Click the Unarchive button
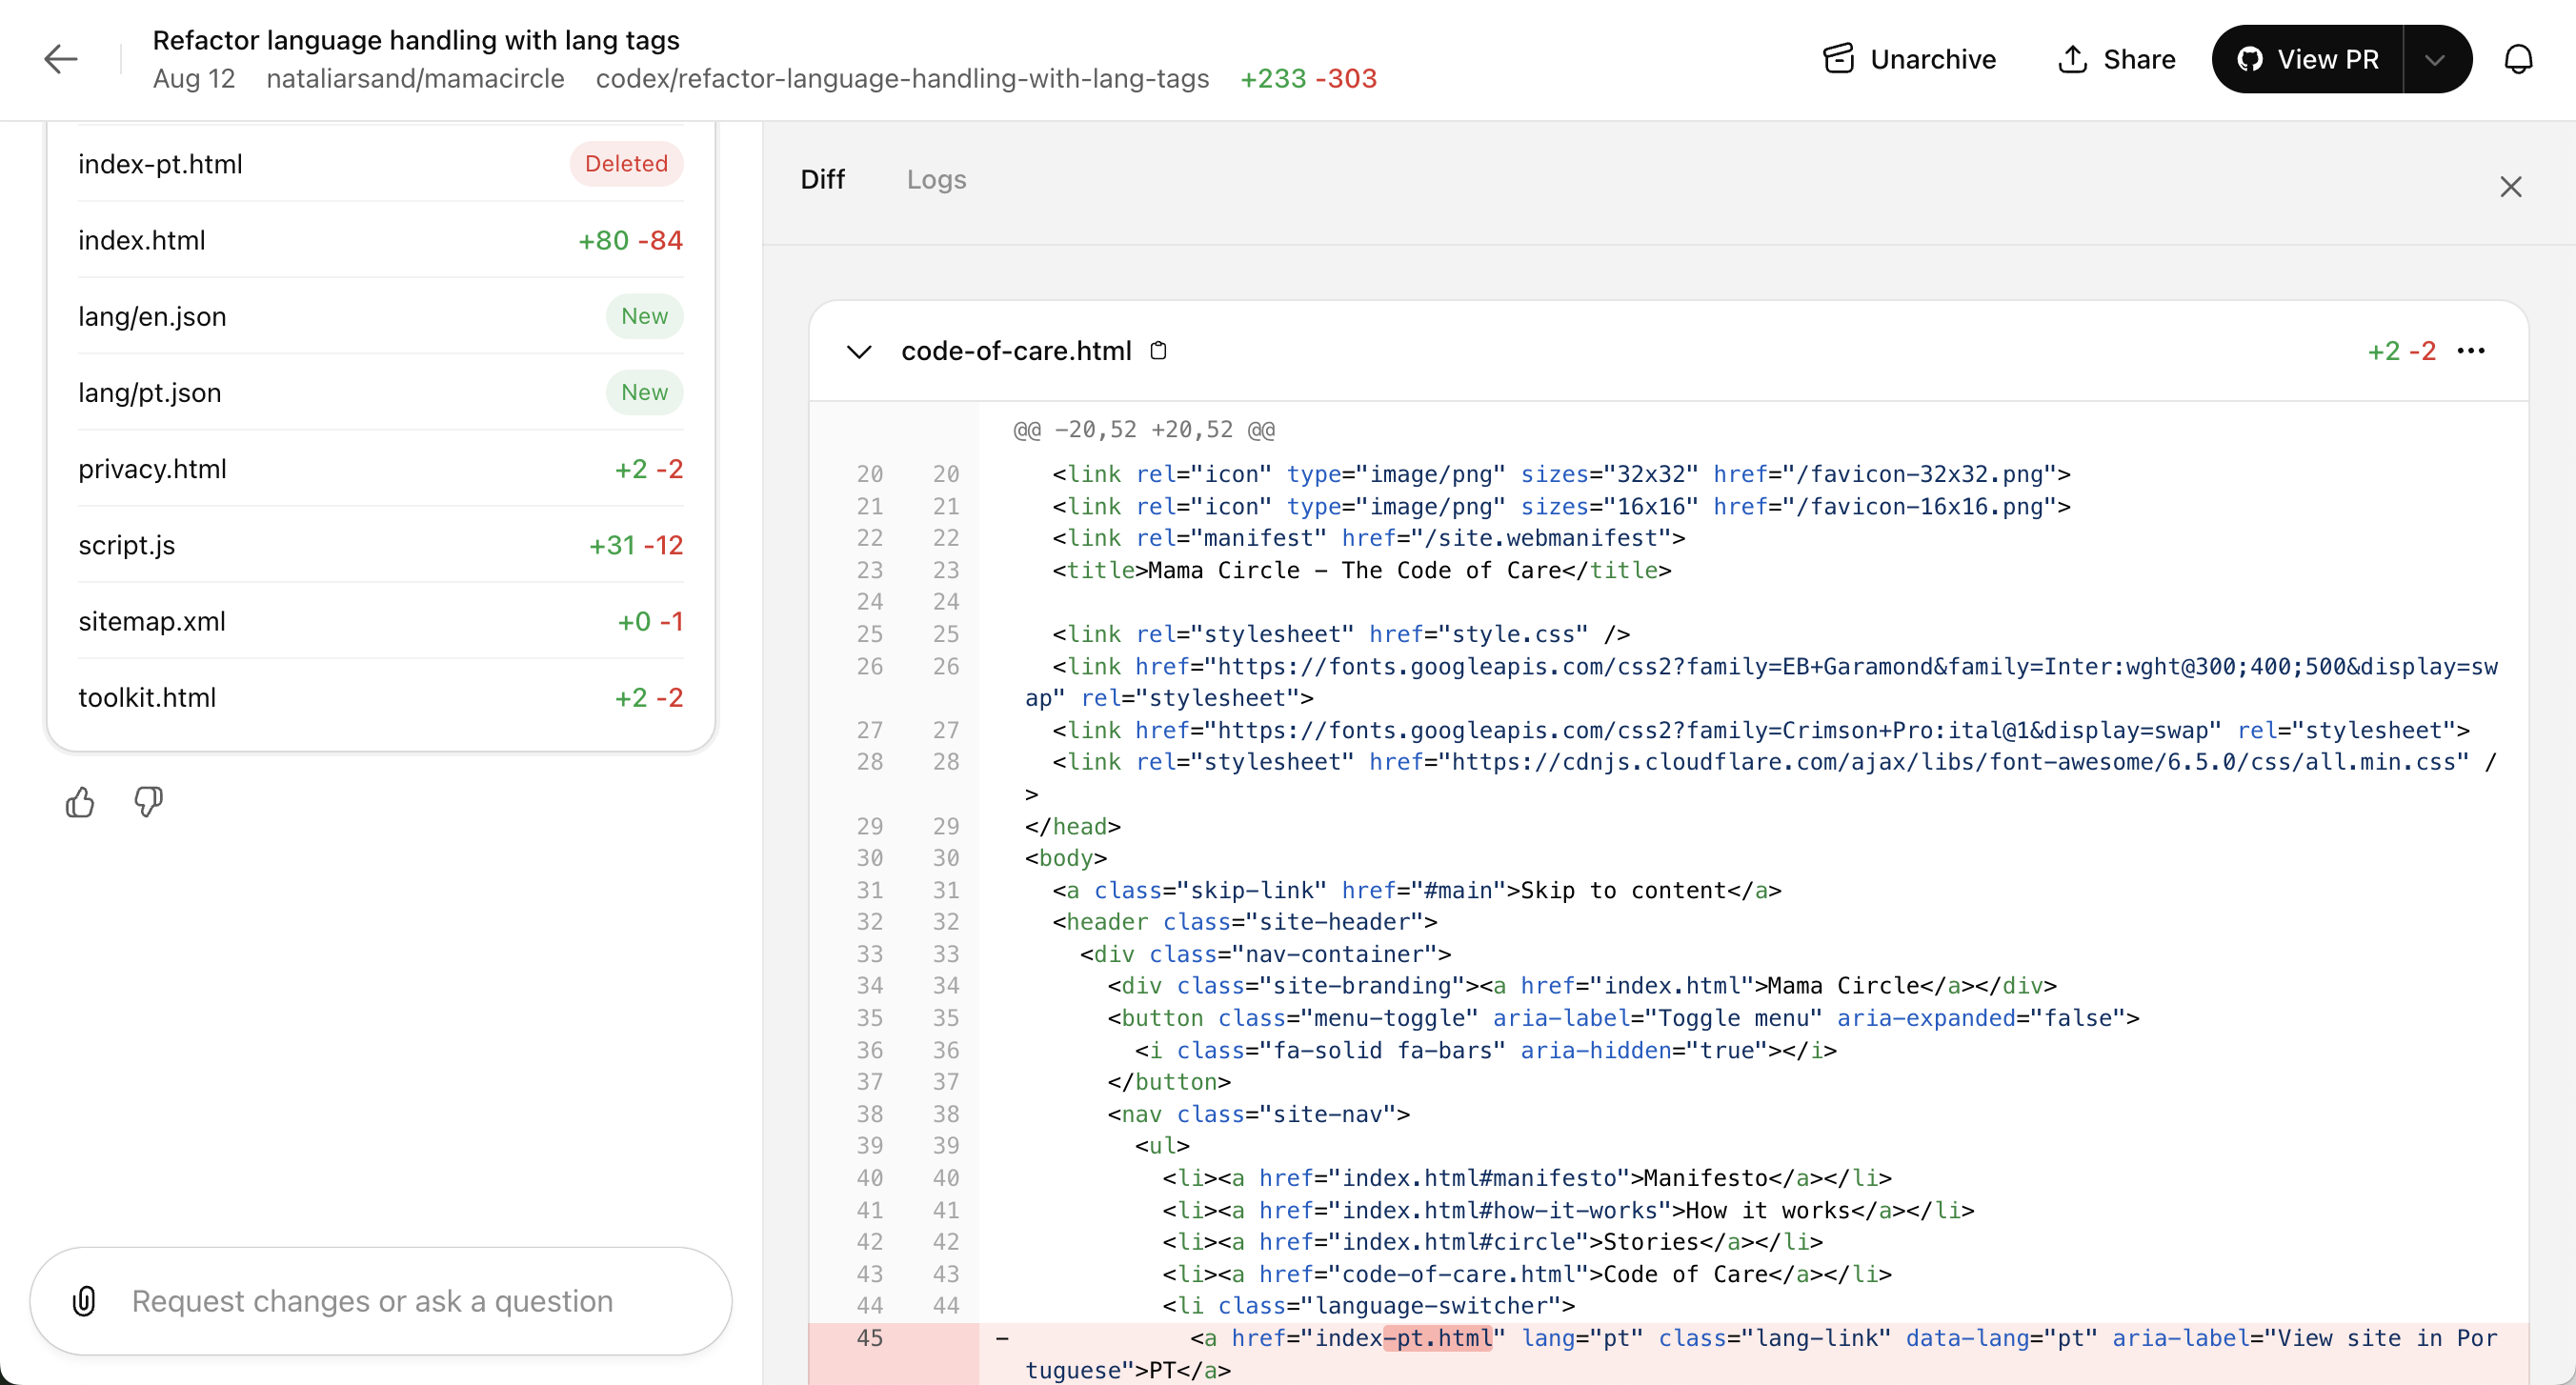This screenshot has width=2576, height=1385. tap(1908, 59)
